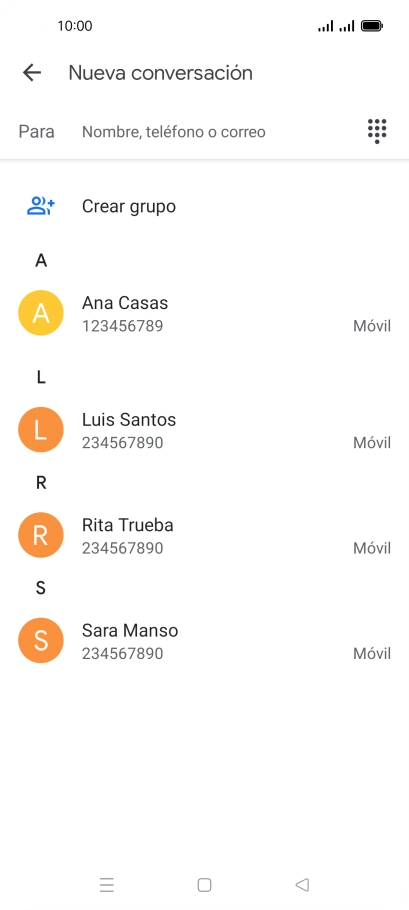Tap the back arrow icon

point(32,73)
